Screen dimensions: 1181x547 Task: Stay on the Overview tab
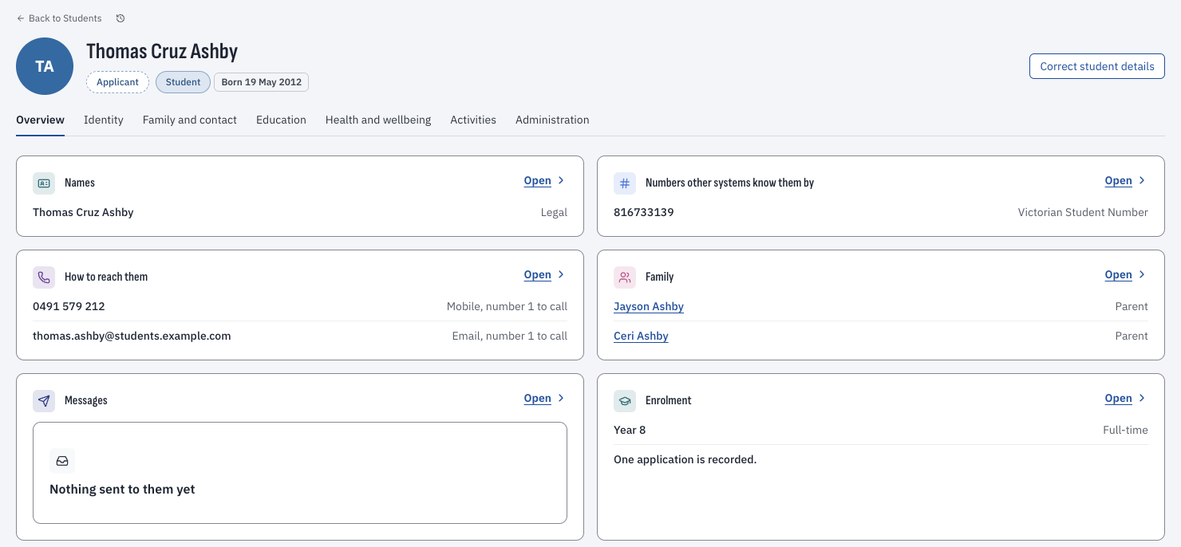pyautogui.click(x=40, y=120)
